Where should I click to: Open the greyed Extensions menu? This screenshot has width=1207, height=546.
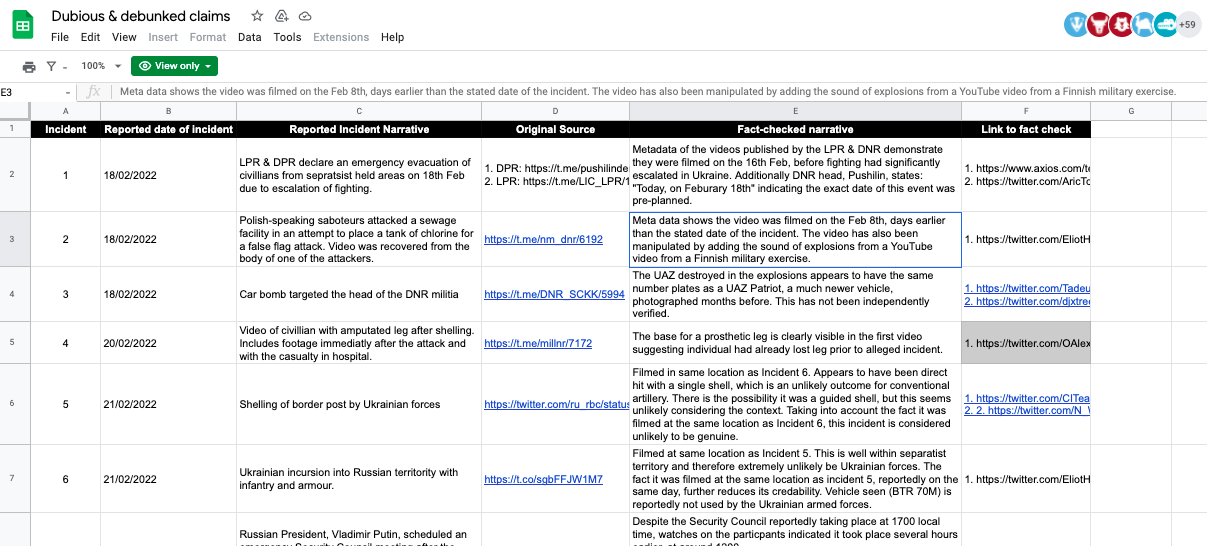point(341,37)
